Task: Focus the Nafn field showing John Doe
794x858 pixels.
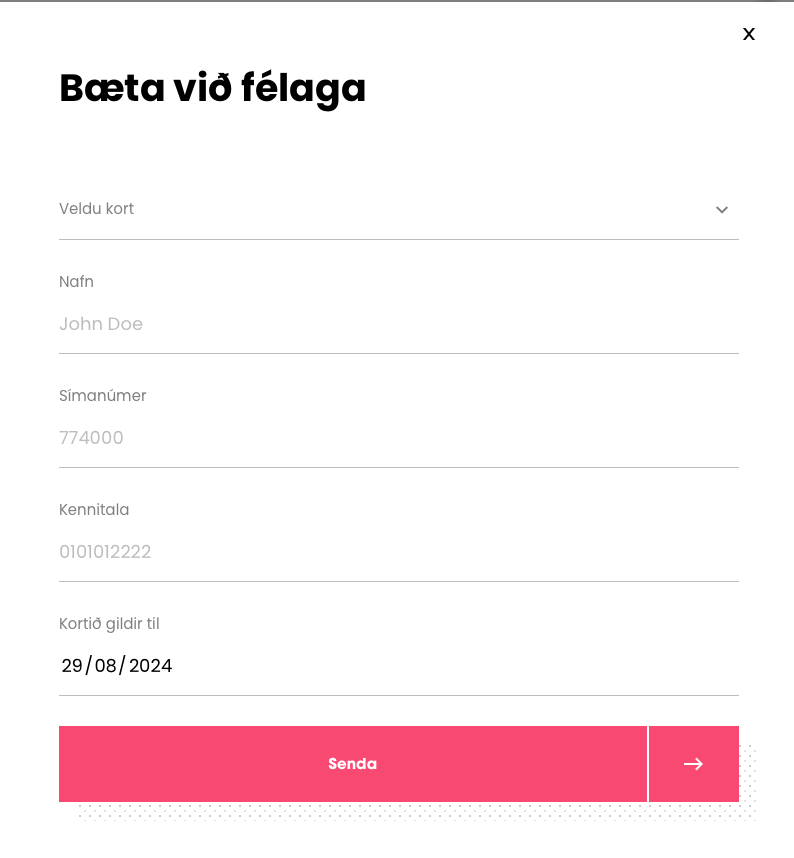Action: coord(399,324)
